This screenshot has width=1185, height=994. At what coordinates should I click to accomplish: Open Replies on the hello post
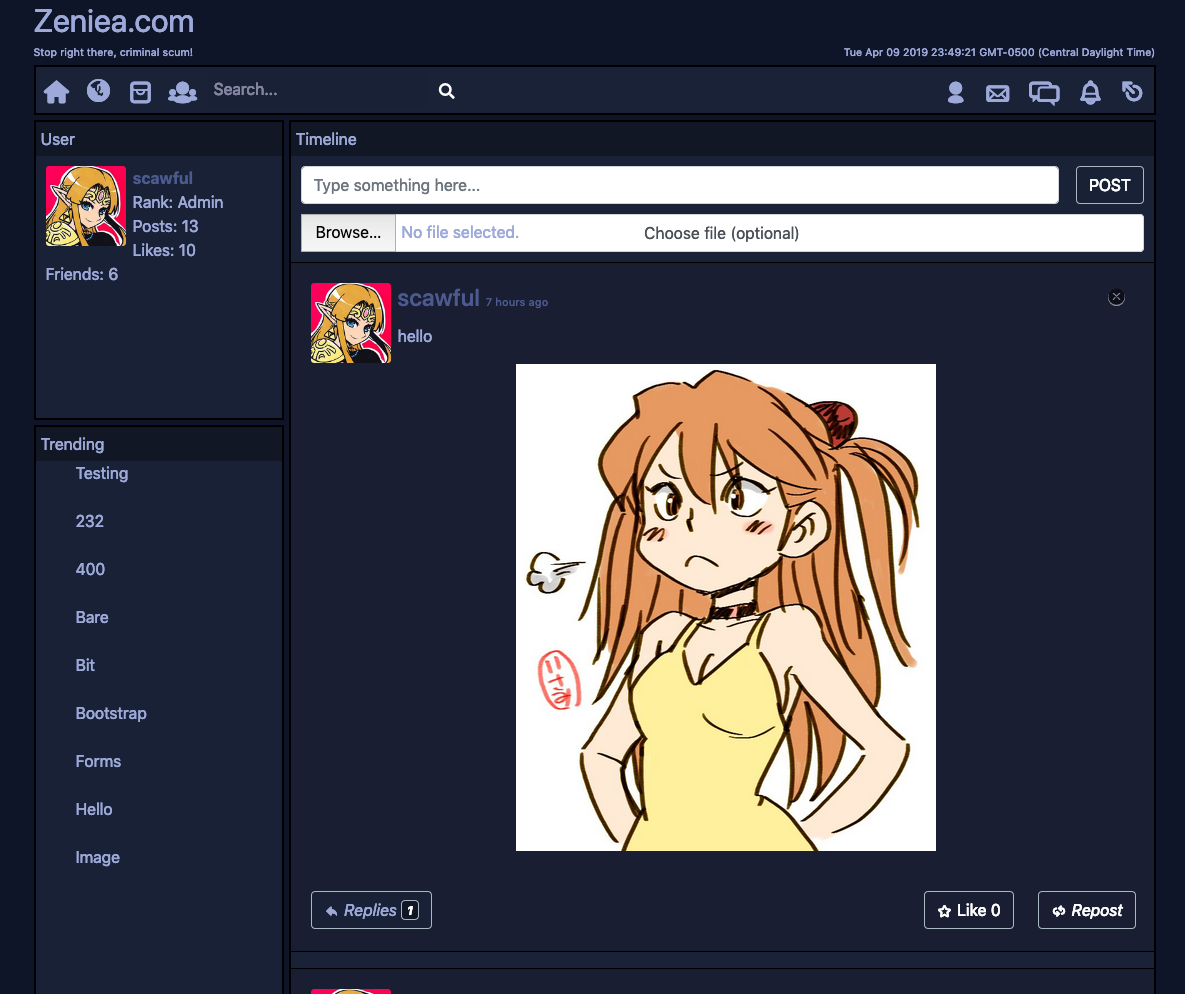coord(371,910)
